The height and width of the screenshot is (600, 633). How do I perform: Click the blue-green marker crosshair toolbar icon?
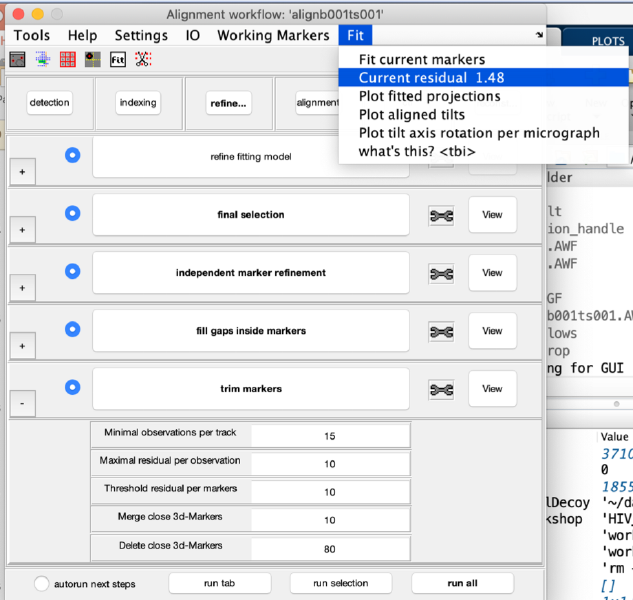(43, 59)
